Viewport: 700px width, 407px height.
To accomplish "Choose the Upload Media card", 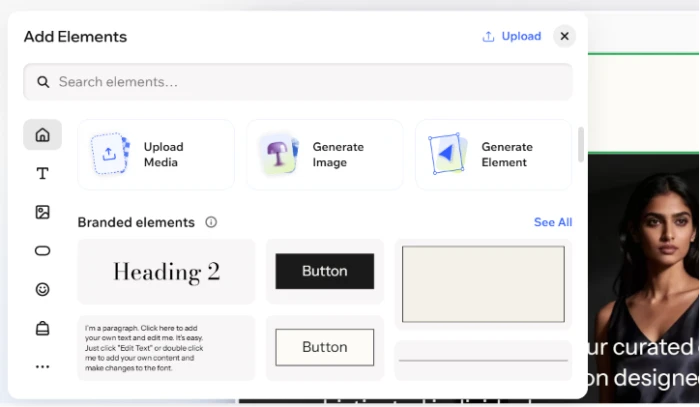I will coord(156,154).
